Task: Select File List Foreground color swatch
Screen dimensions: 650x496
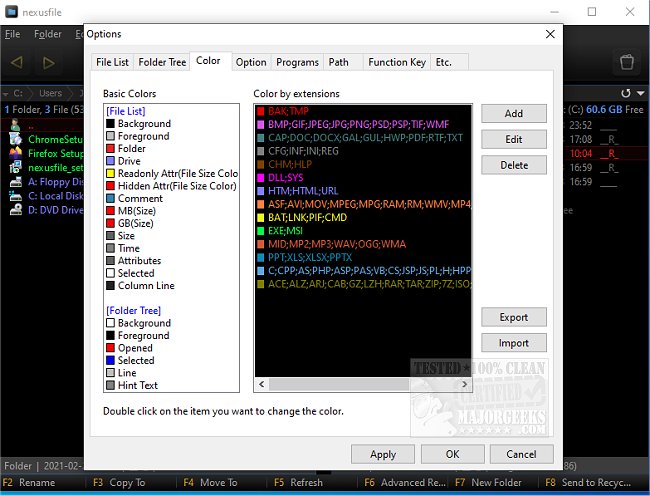Action: 110,136
